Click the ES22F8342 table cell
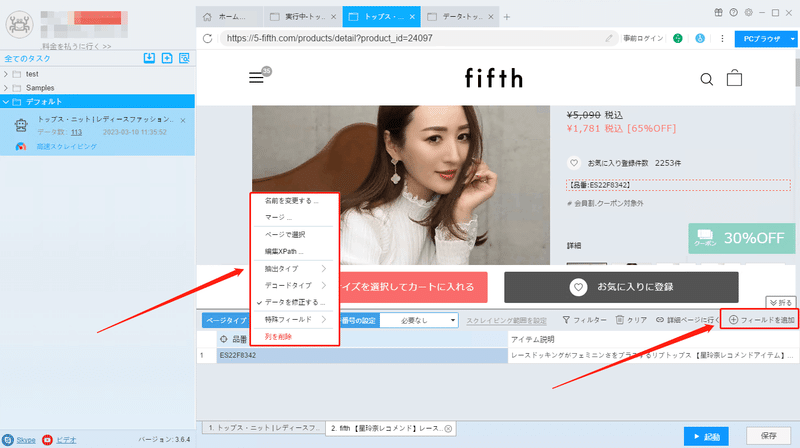 [x=362, y=355]
